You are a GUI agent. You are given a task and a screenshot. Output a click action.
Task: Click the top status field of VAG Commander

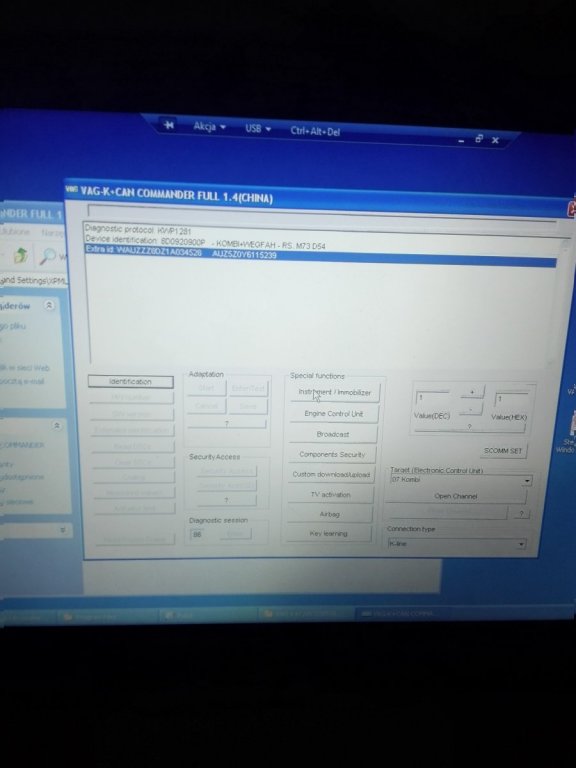[321, 216]
